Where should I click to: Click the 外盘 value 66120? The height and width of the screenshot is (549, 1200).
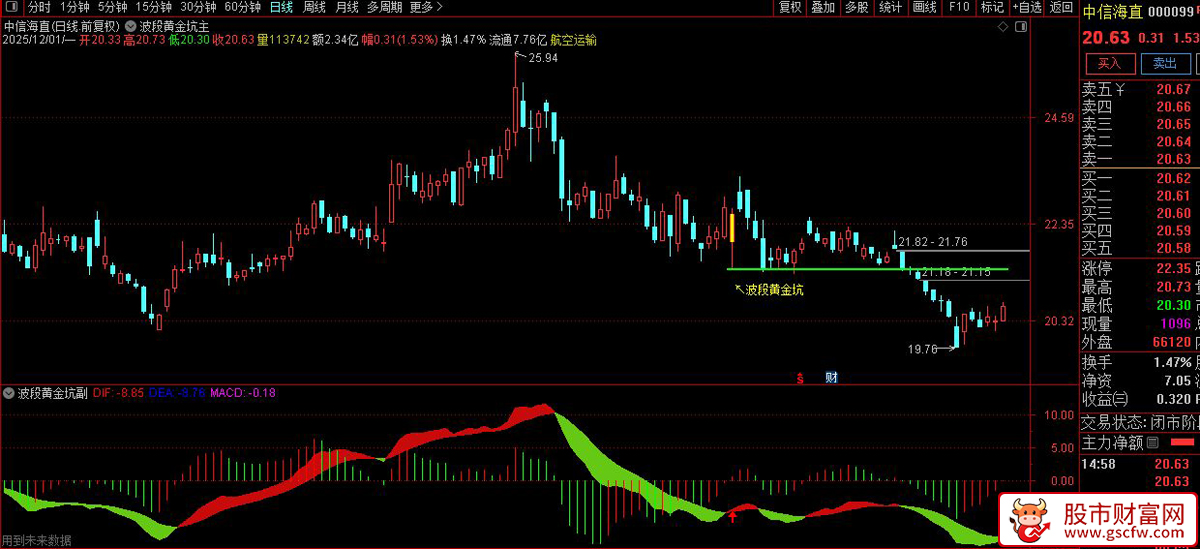coord(1170,342)
